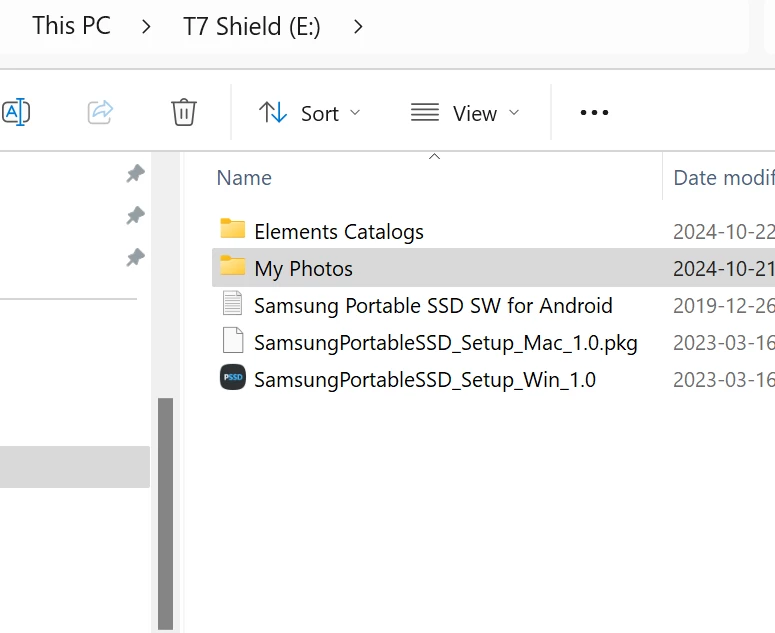This screenshot has width=775, height=633.
Task: Sort by the Name column header
Action: tap(244, 178)
